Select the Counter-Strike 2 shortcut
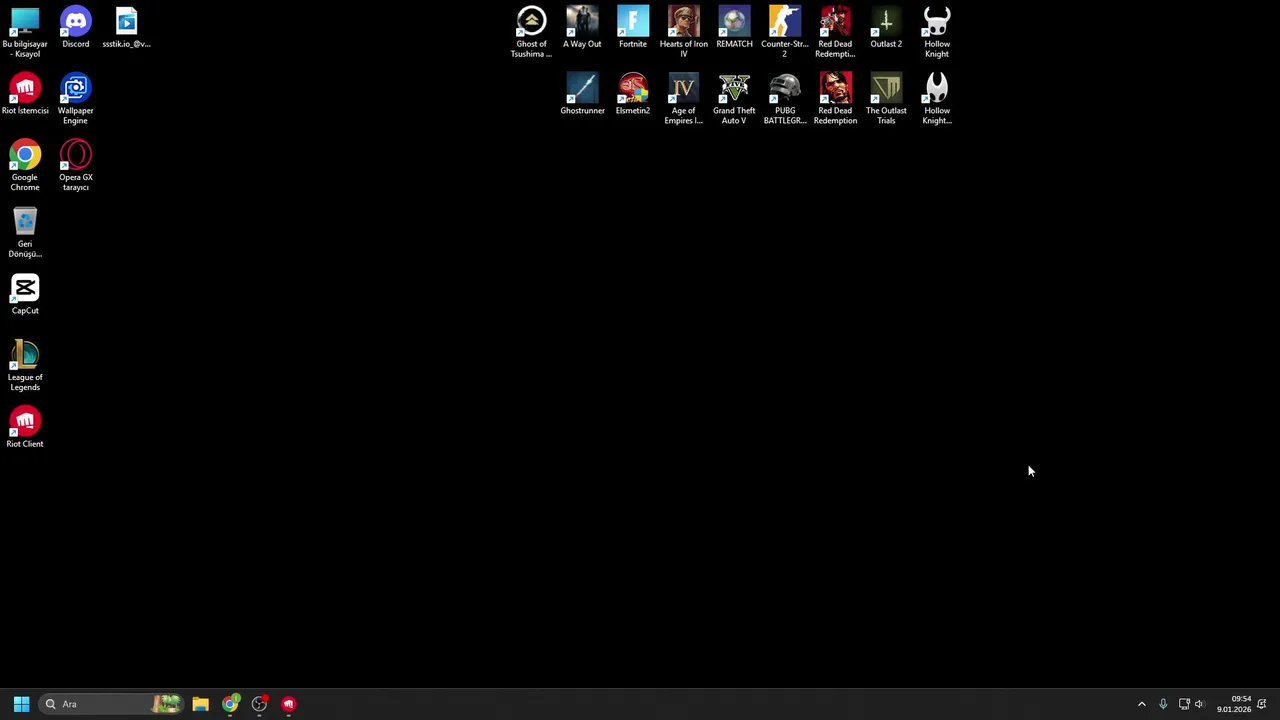Screen dimensions: 1280x720 [x=785, y=32]
